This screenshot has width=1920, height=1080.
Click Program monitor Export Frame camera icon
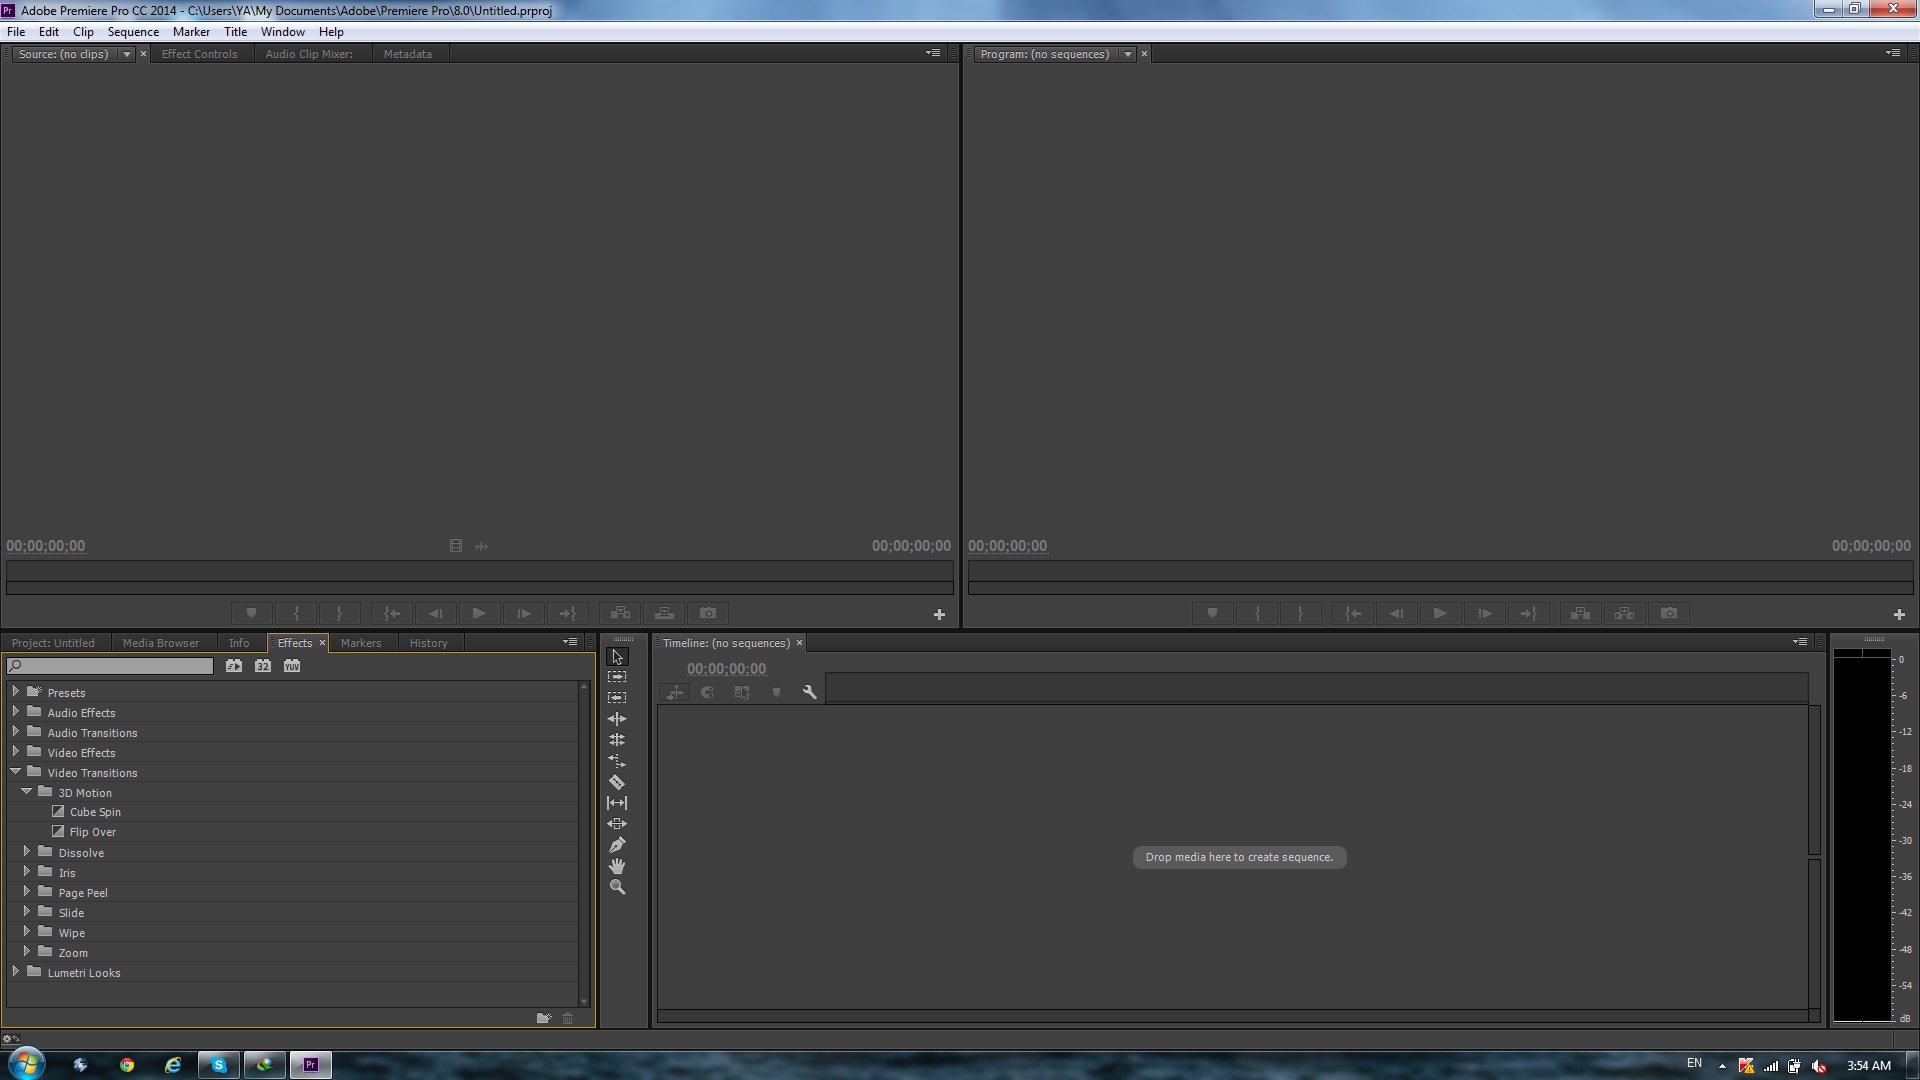click(x=1669, y=613)
